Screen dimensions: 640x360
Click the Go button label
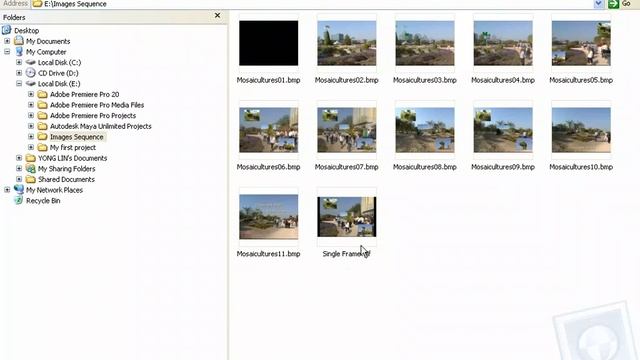626,4
